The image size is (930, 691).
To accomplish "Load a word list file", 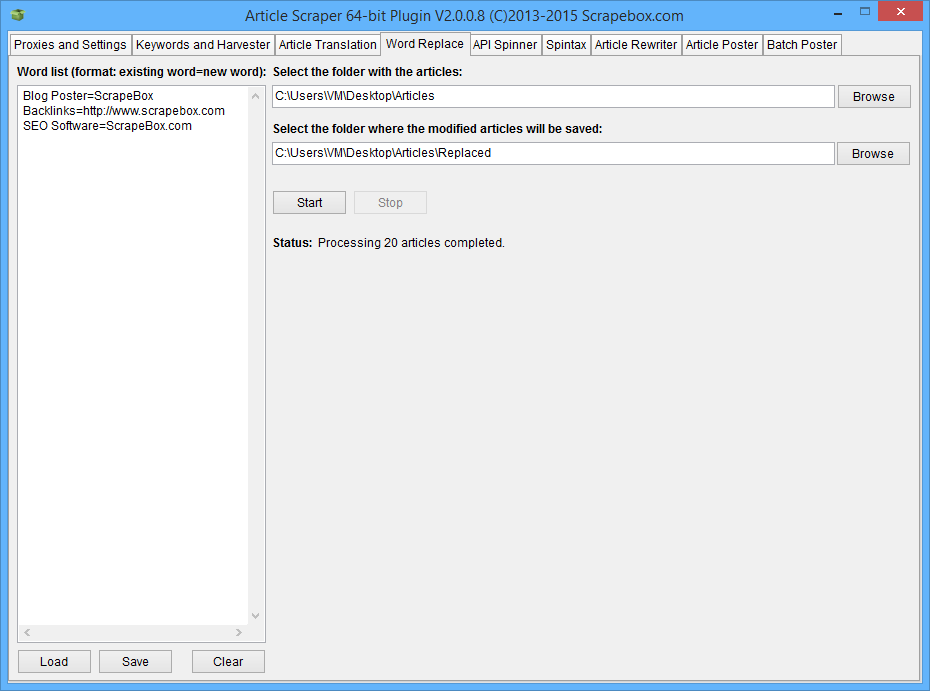I will (54, 661).
